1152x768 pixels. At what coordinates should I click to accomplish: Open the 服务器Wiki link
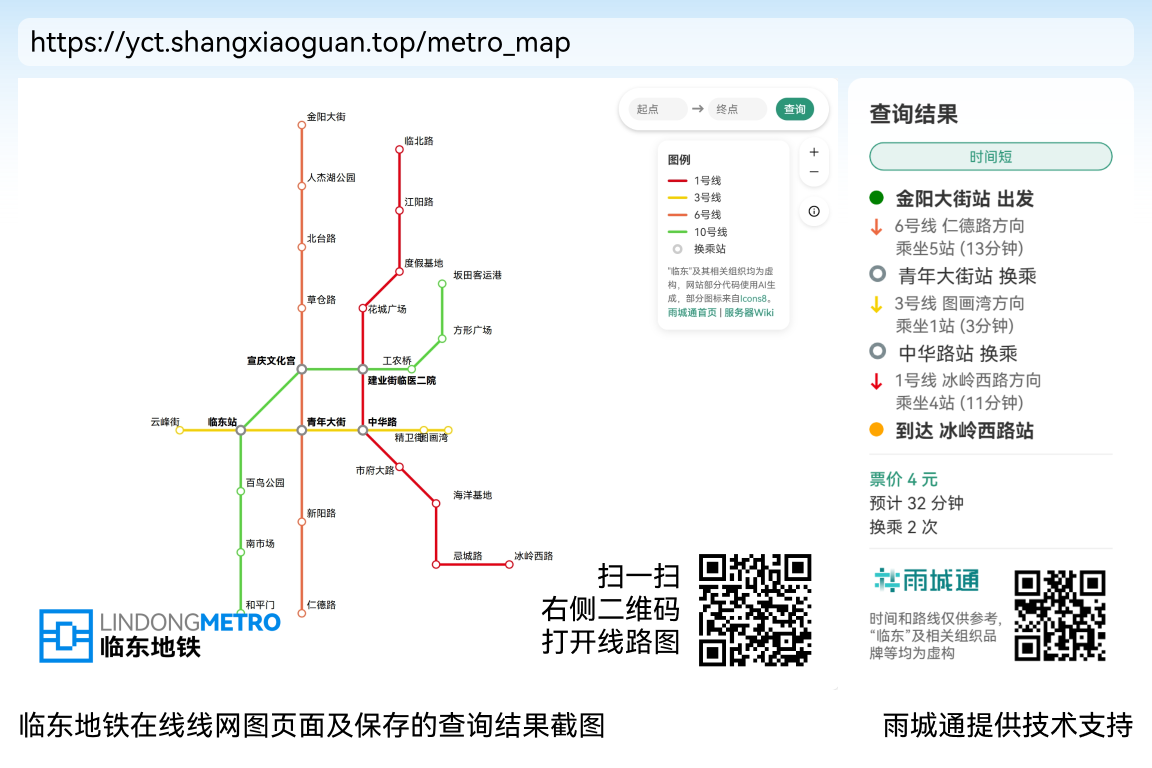click(749, 312)
